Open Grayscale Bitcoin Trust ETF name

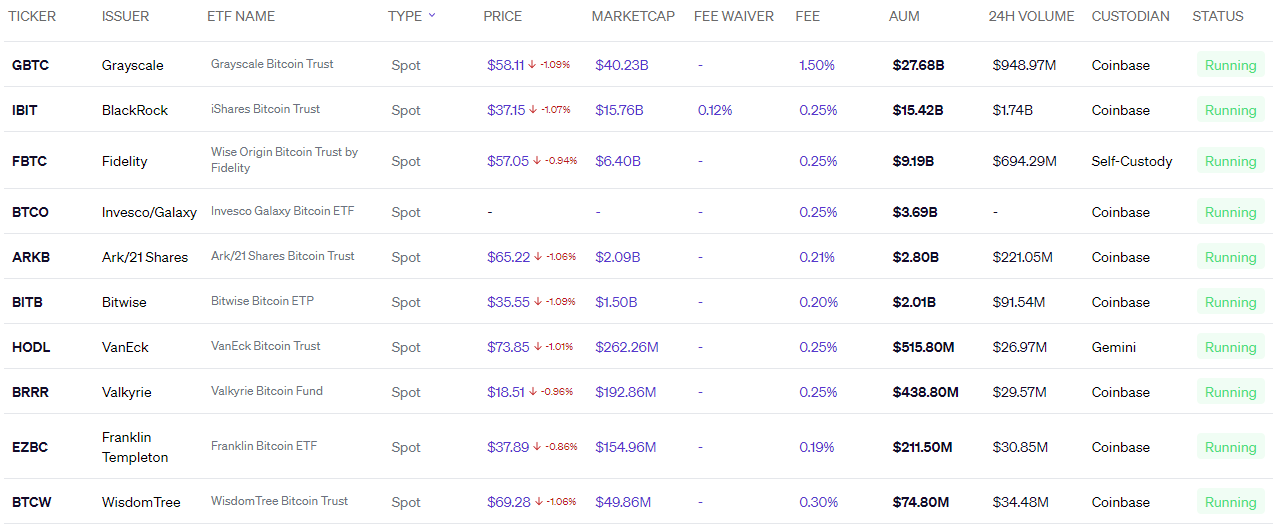[272, 64]
